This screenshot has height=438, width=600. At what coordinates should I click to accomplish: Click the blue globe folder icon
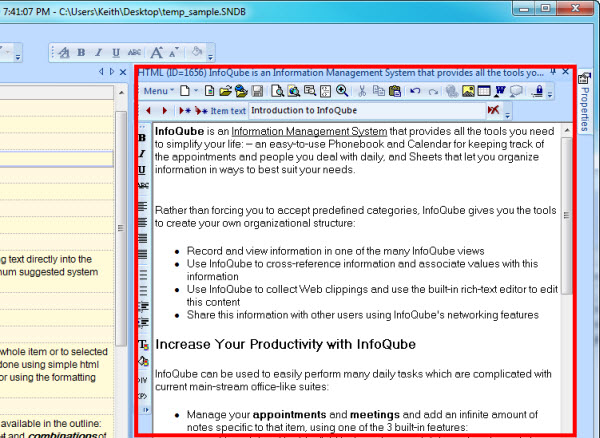[241, 91]
